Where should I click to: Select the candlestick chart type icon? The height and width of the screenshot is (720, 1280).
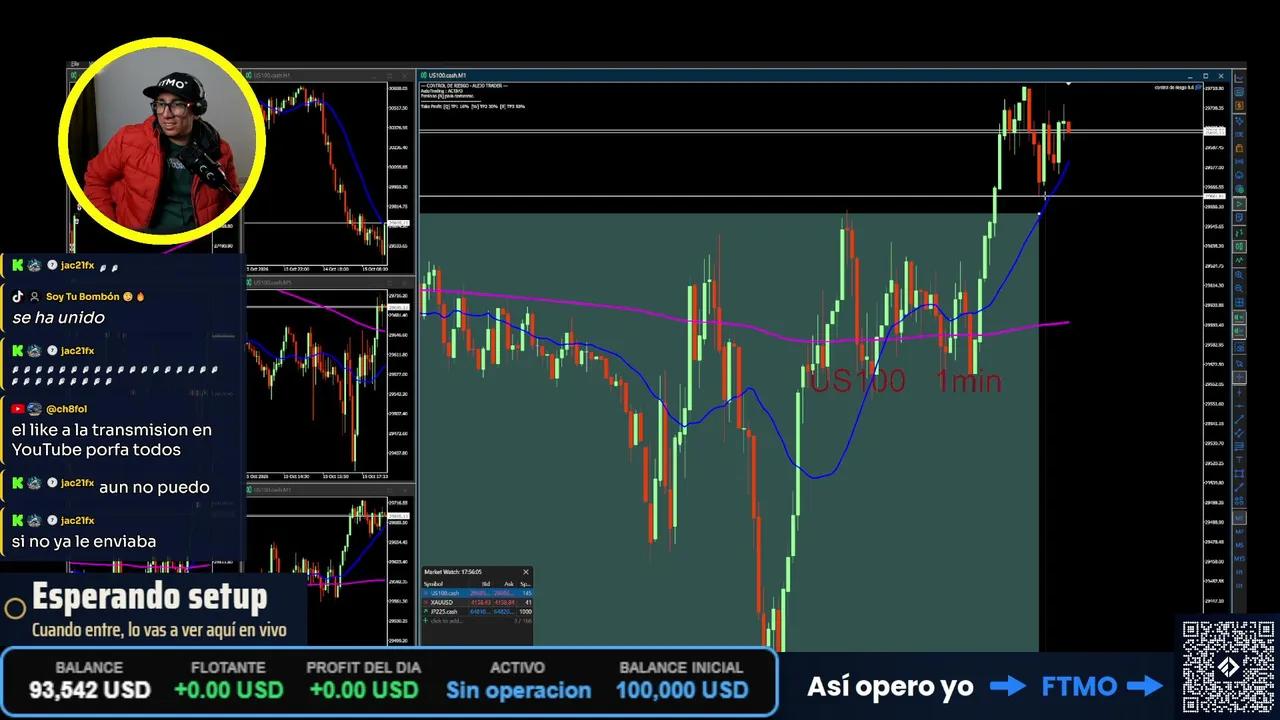[1240, 246]
